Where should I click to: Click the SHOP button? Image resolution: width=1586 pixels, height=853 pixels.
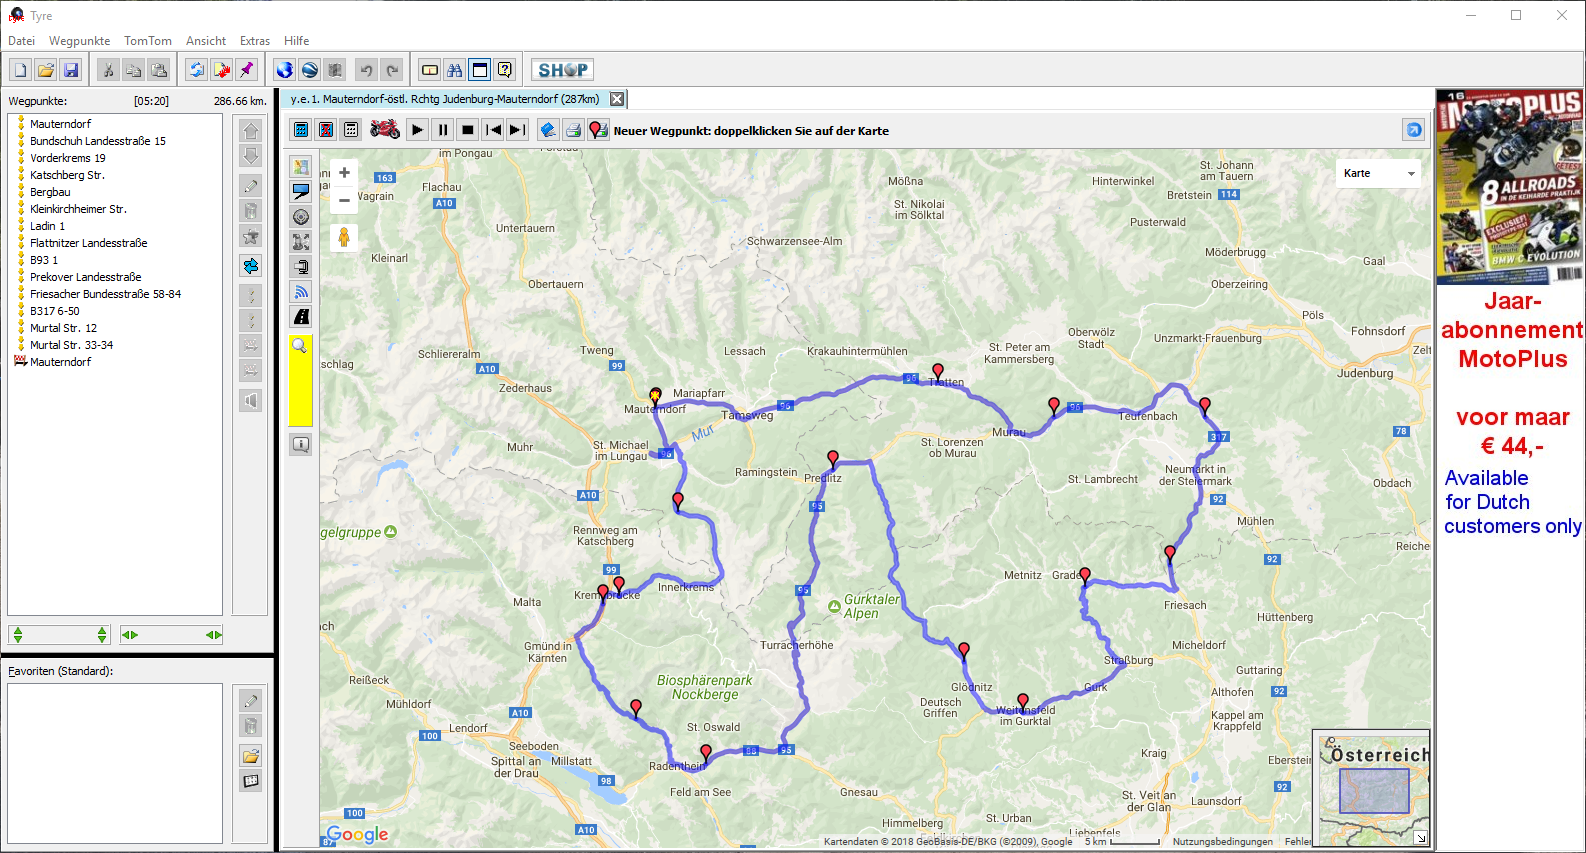[x=562, y=70]
